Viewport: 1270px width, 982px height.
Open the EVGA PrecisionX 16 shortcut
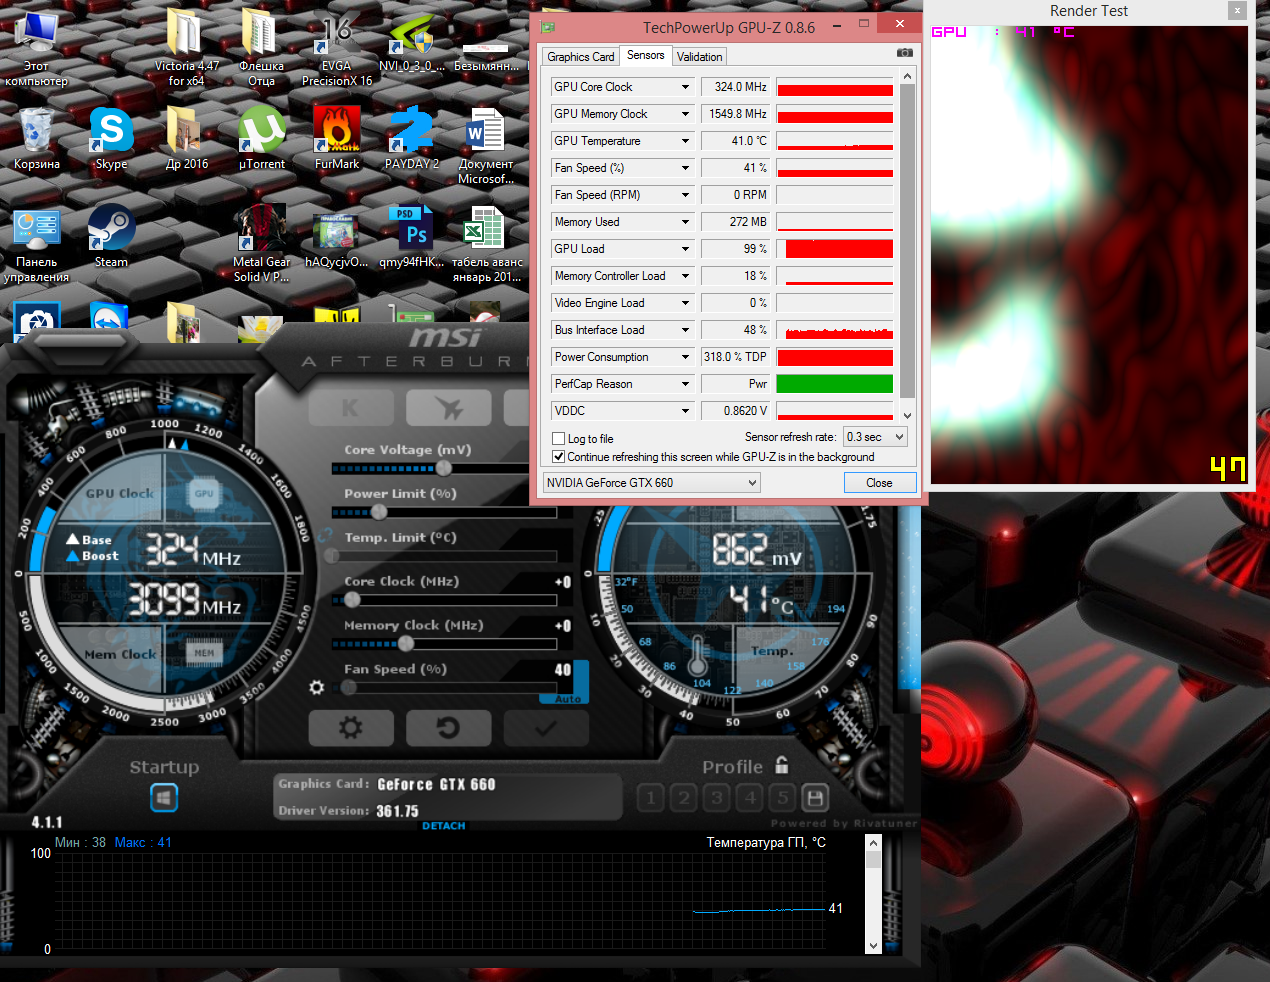click(337, 49)
